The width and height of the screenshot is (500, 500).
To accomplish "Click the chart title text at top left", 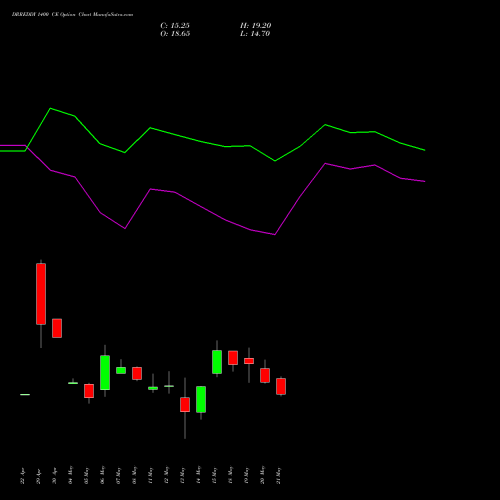I will (72, 15).
